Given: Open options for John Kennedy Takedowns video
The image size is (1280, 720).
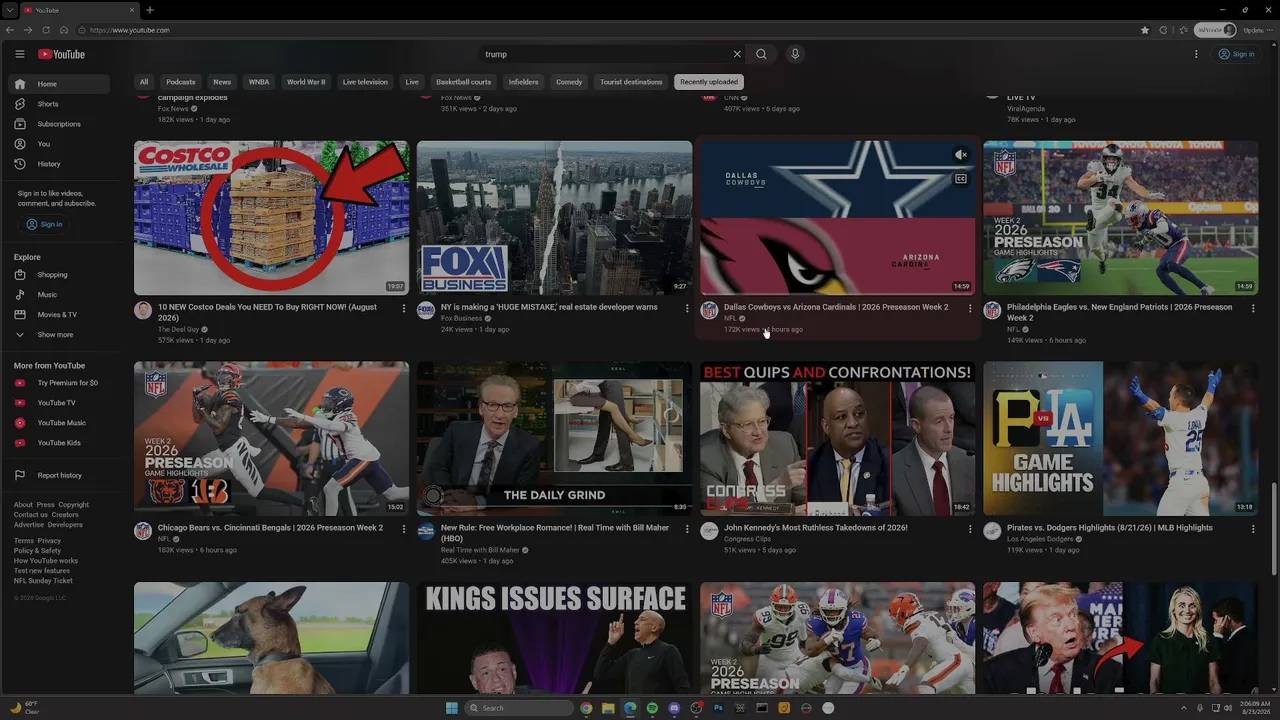Looking at the screenshot, I should coord(970,529).
